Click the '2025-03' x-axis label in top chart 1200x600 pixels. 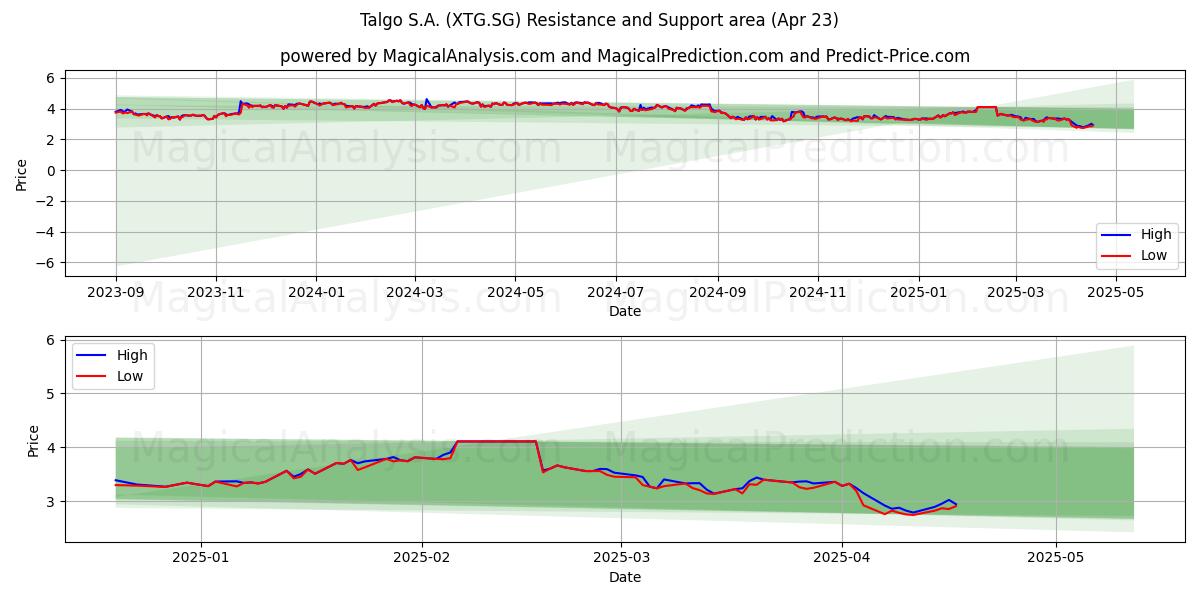1016,293
